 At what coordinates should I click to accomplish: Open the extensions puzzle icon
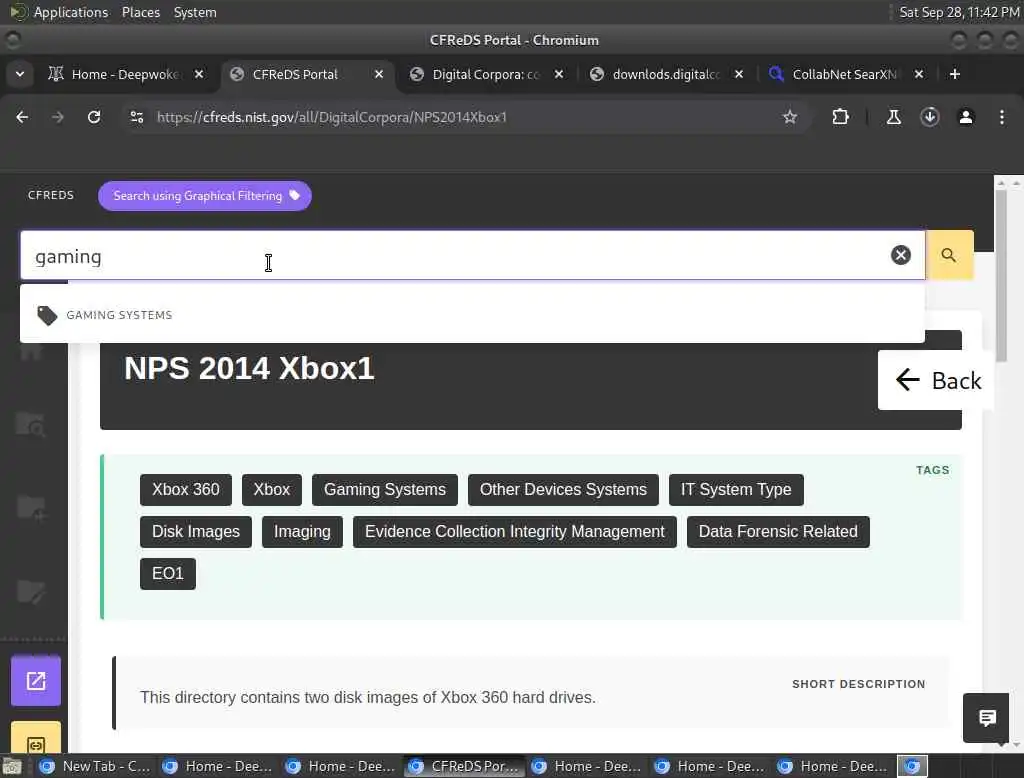point(840,117)
